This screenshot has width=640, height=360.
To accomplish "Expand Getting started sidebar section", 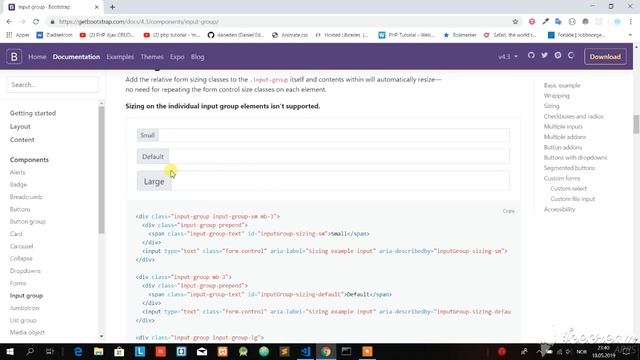I will tap(33, 113).
